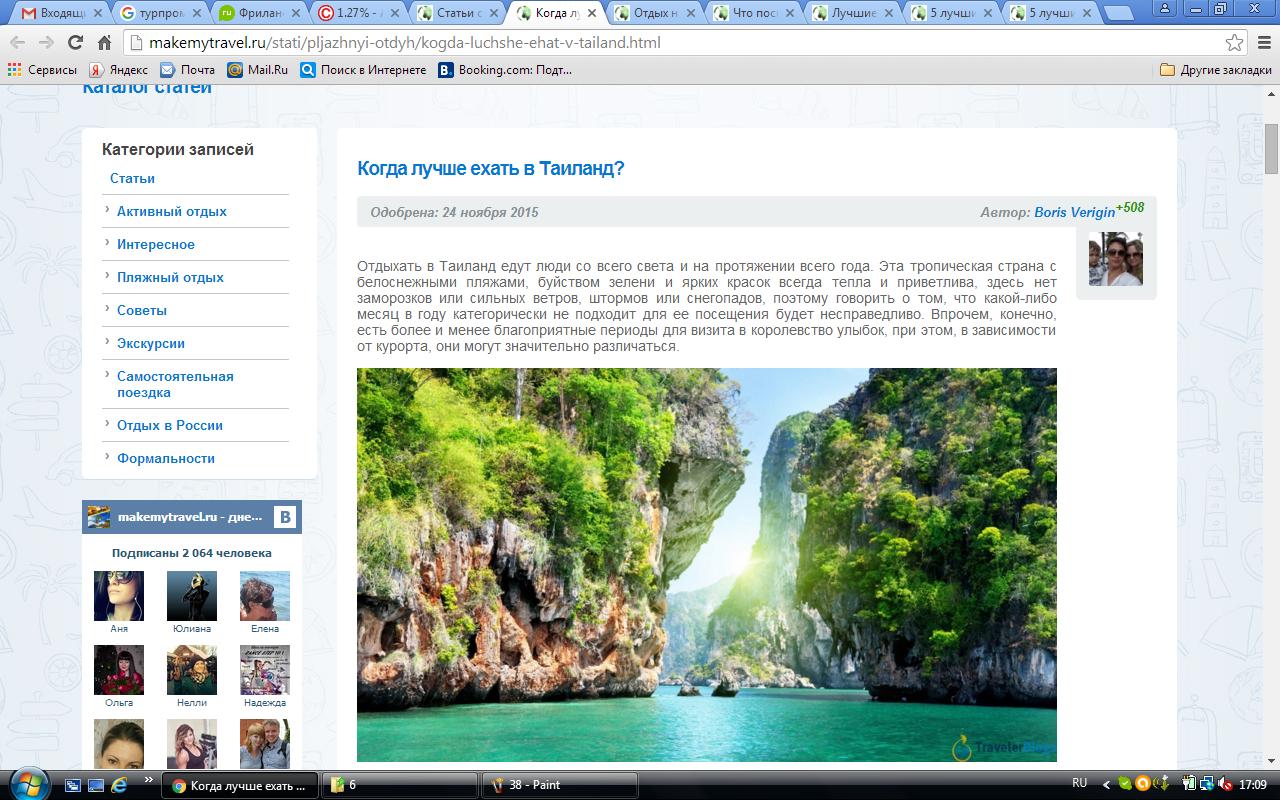Switch to the 1.27% tab
Screen dimensions: 1280x800
[x=358, y=13]
